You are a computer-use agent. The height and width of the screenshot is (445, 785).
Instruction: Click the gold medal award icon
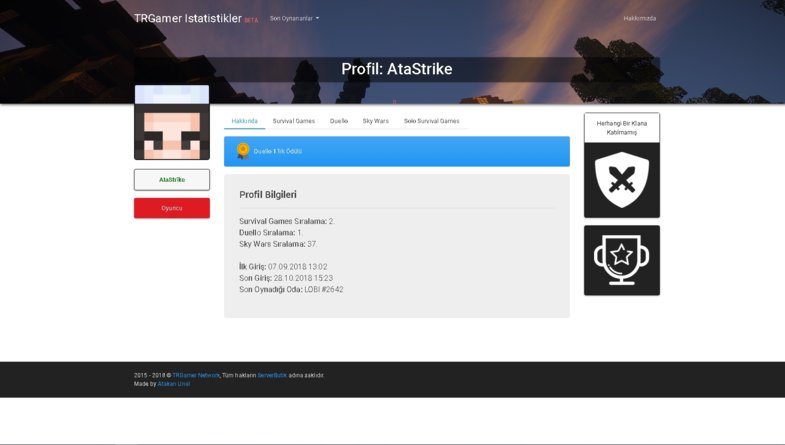click(x=243, y=151)
